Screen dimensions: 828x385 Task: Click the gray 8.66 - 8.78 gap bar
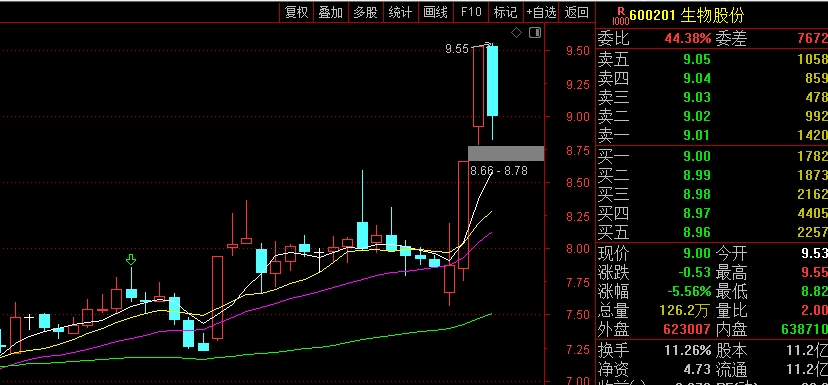click(x=506, y=154)
